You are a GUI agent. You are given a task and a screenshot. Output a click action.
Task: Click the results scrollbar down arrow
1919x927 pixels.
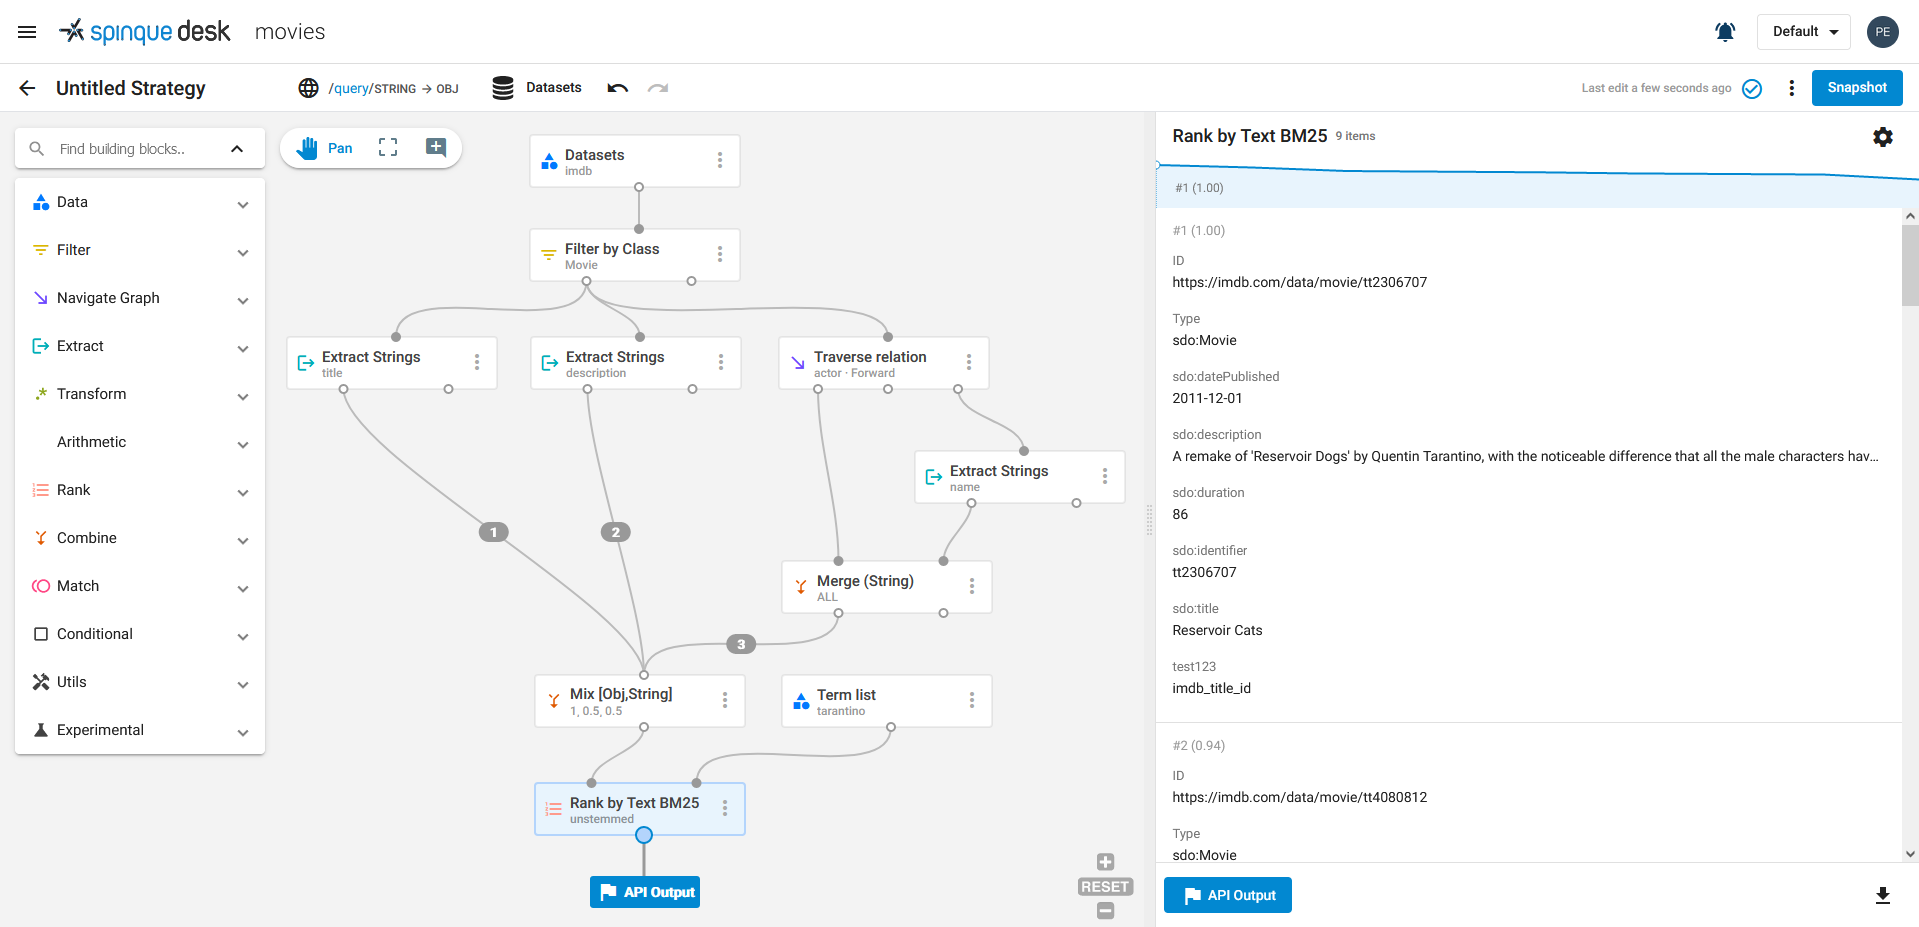[1910, 854]
